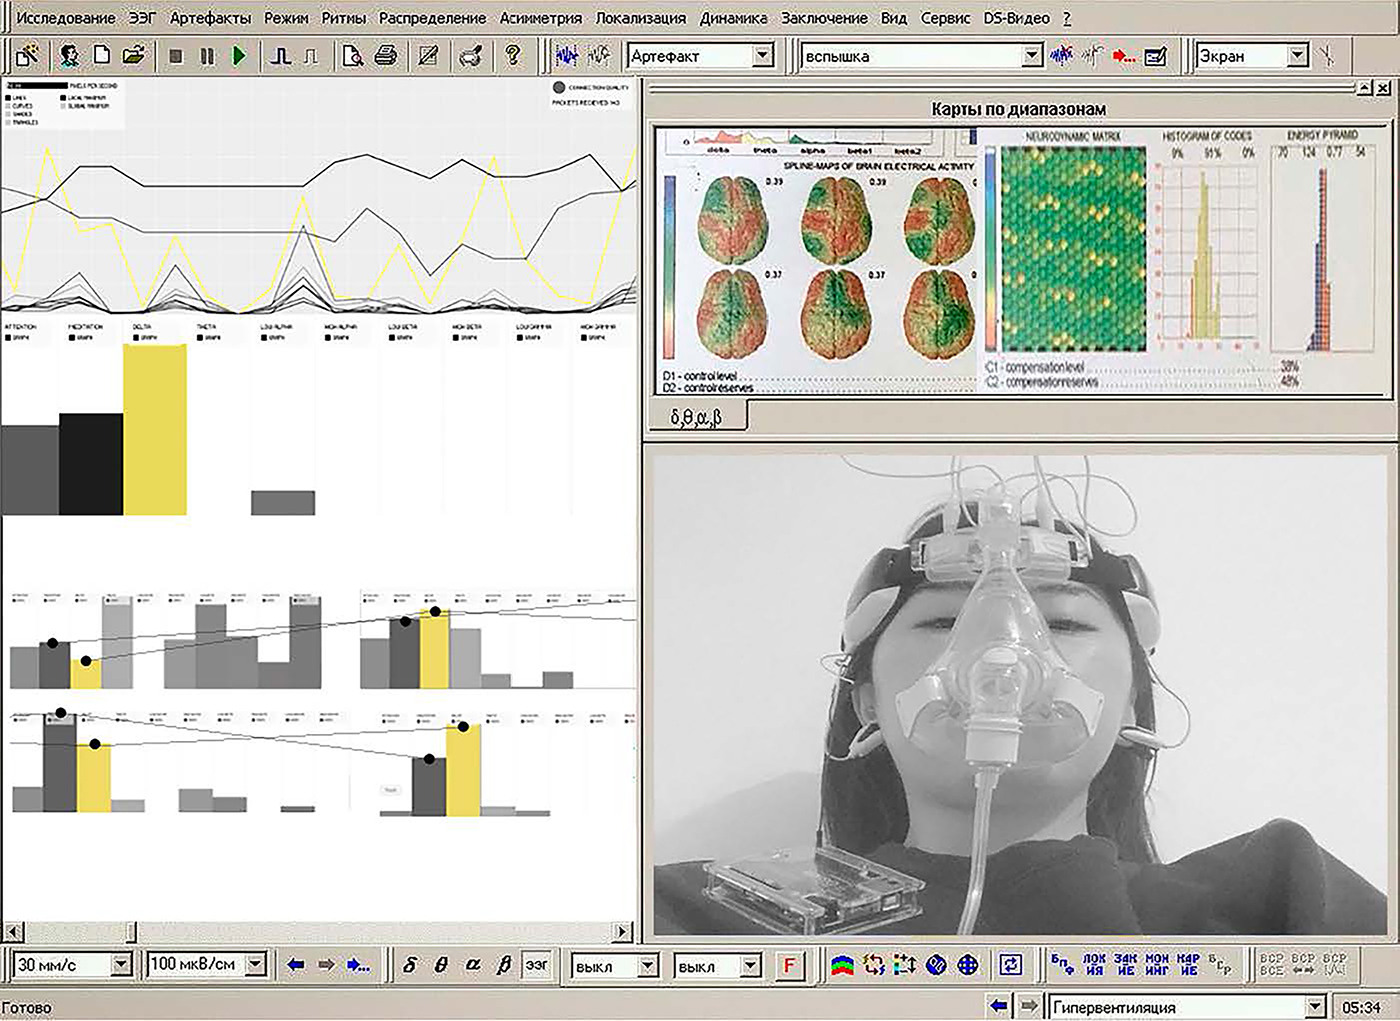1400x1021 pixels.
Task: Click the brush tool icon
Action: (471, 56)
